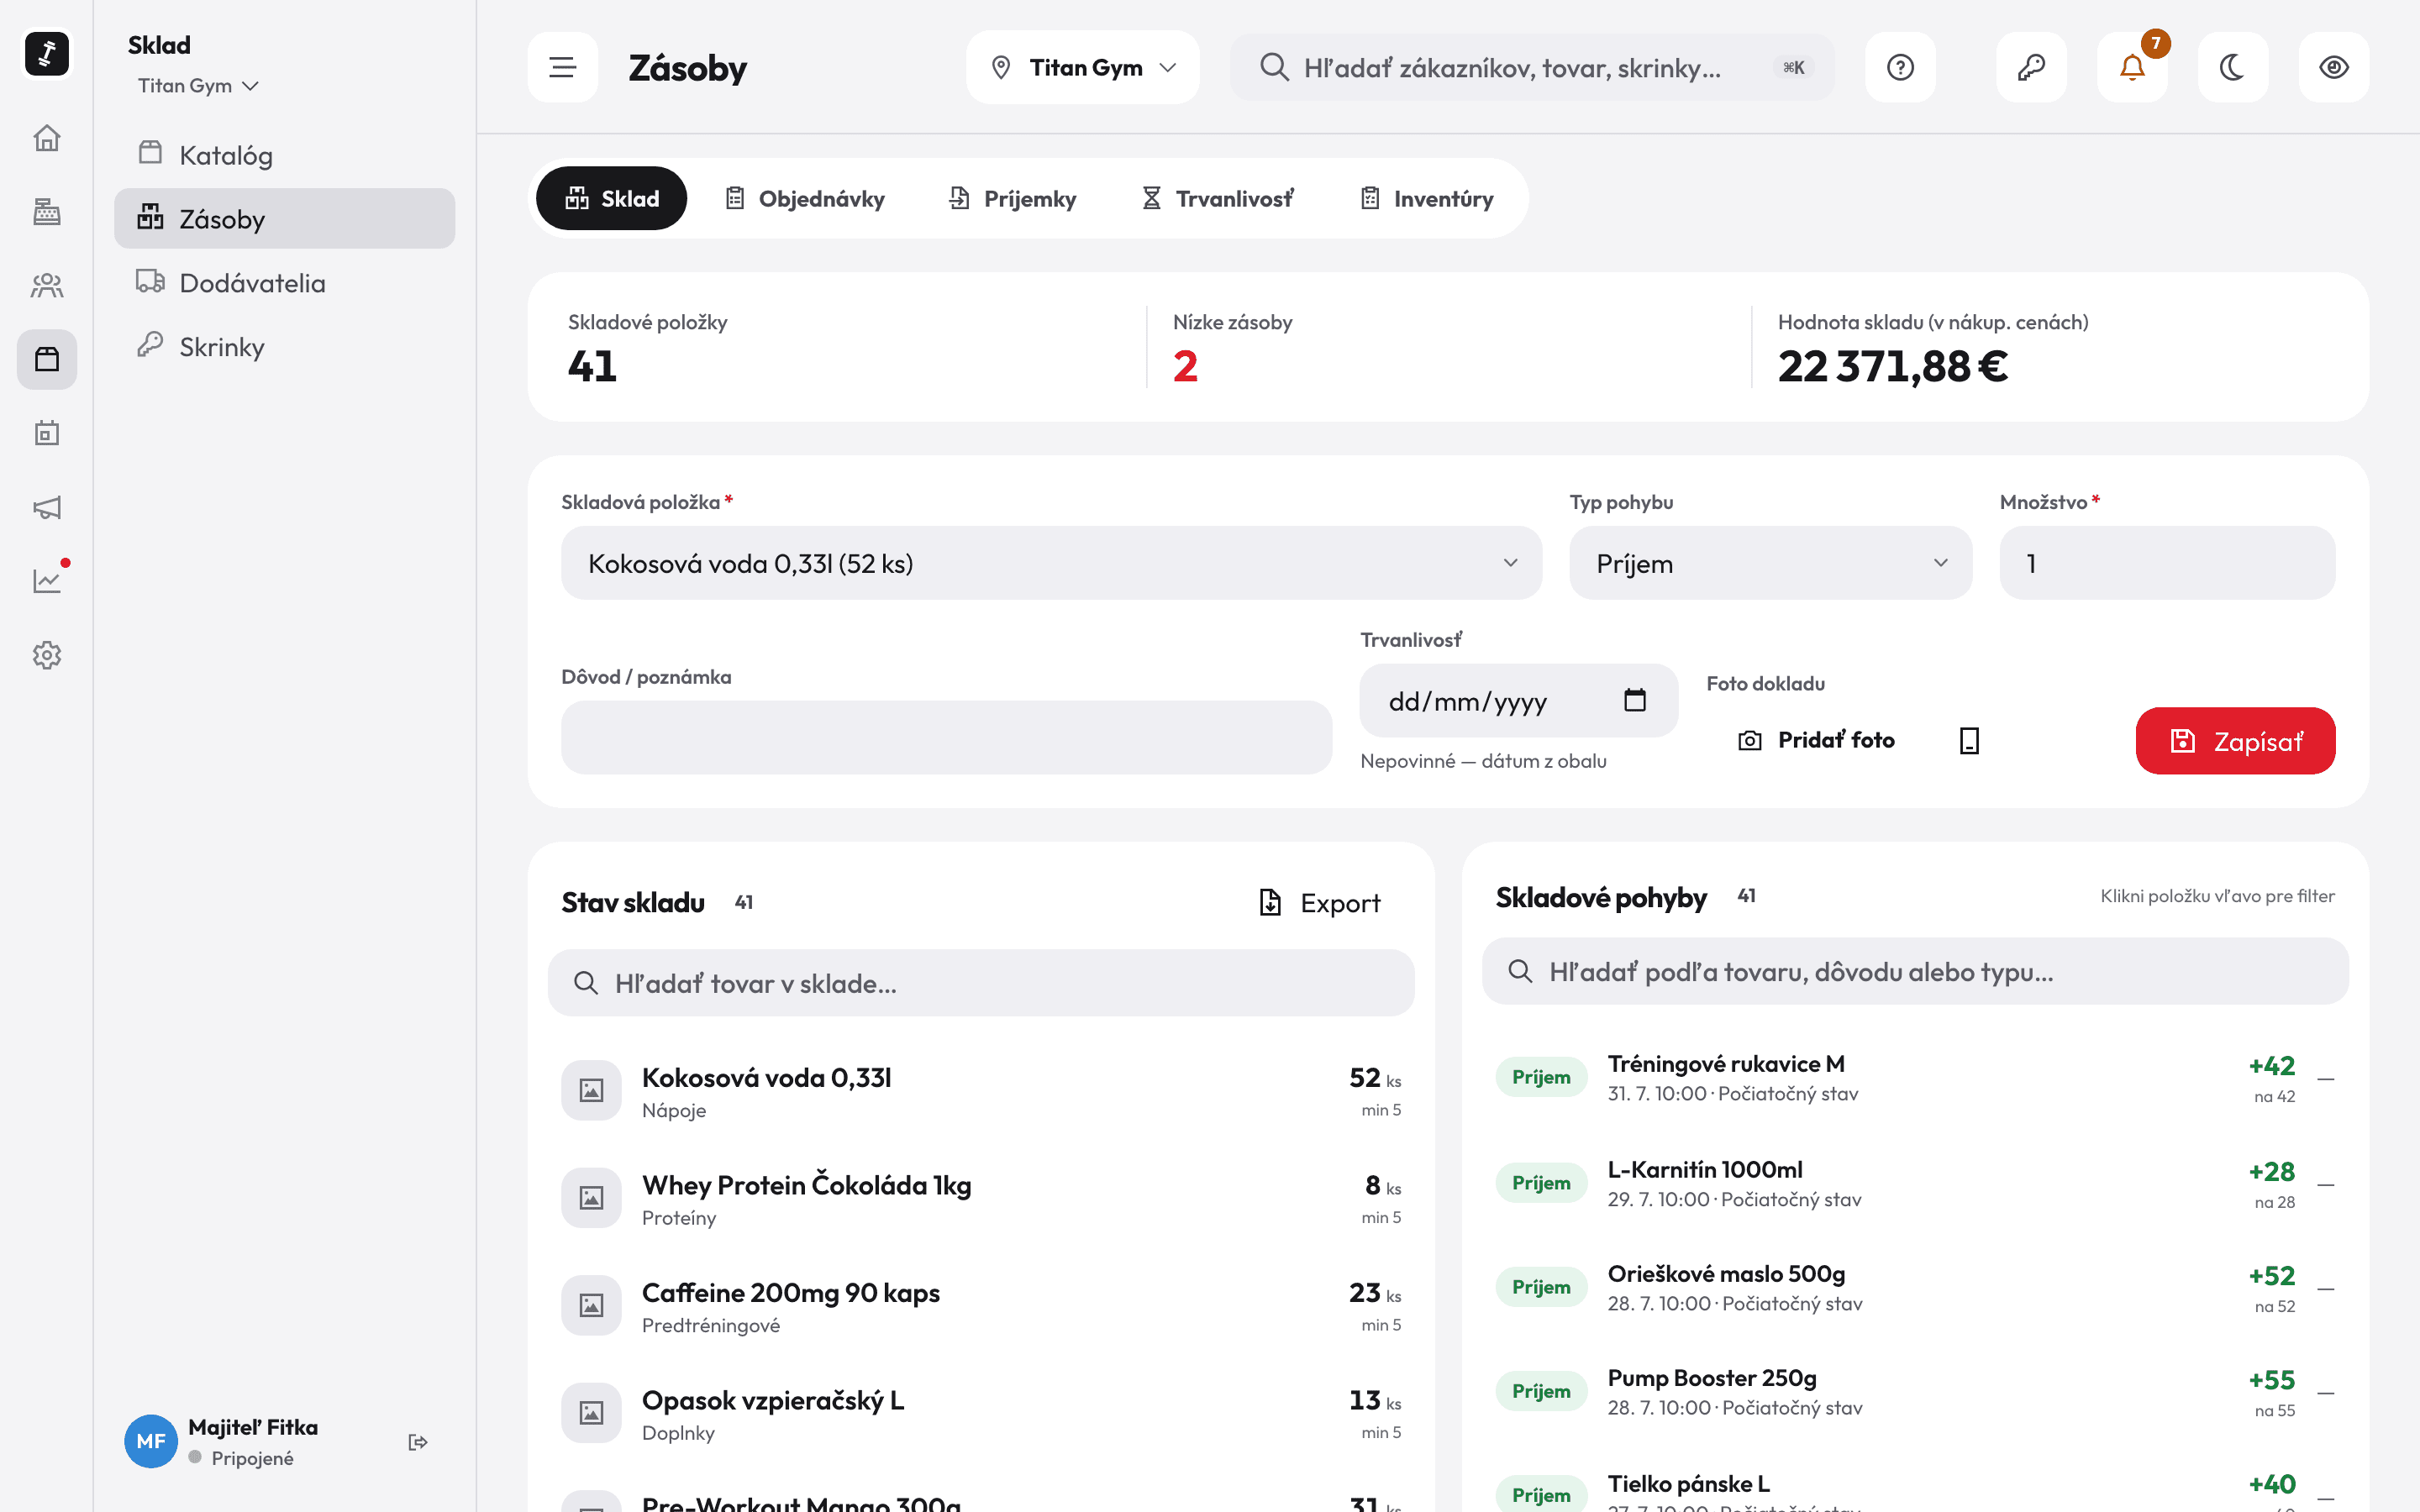
Task: Select Opasok vzpieračský L stock item name
Action: tap(772, 1400)
